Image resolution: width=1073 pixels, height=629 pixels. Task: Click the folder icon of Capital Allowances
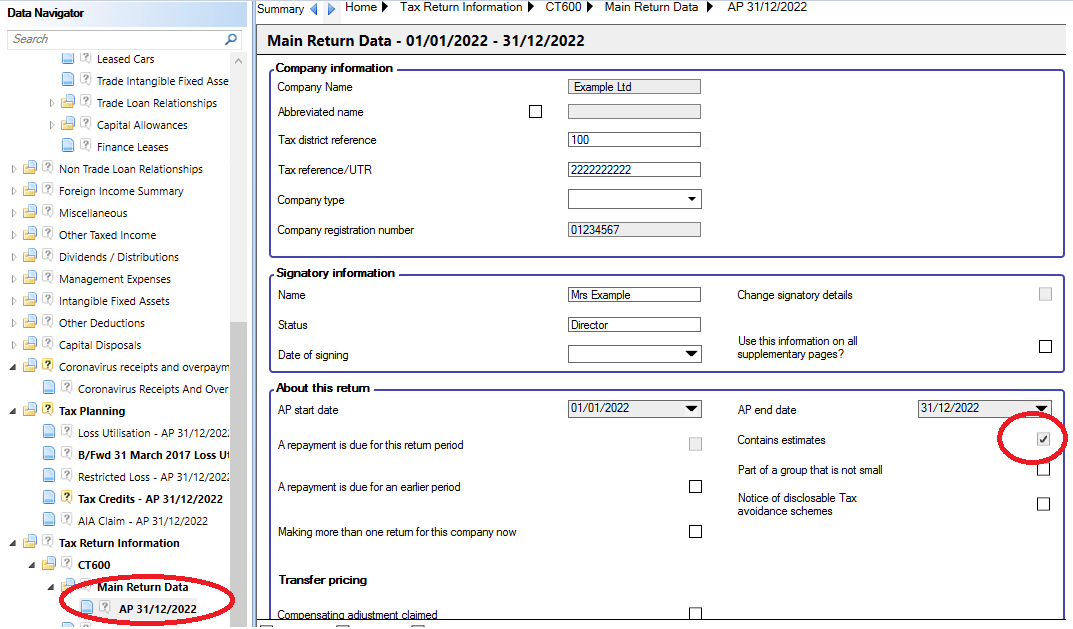pyautogui.click(x=68, y=125)
